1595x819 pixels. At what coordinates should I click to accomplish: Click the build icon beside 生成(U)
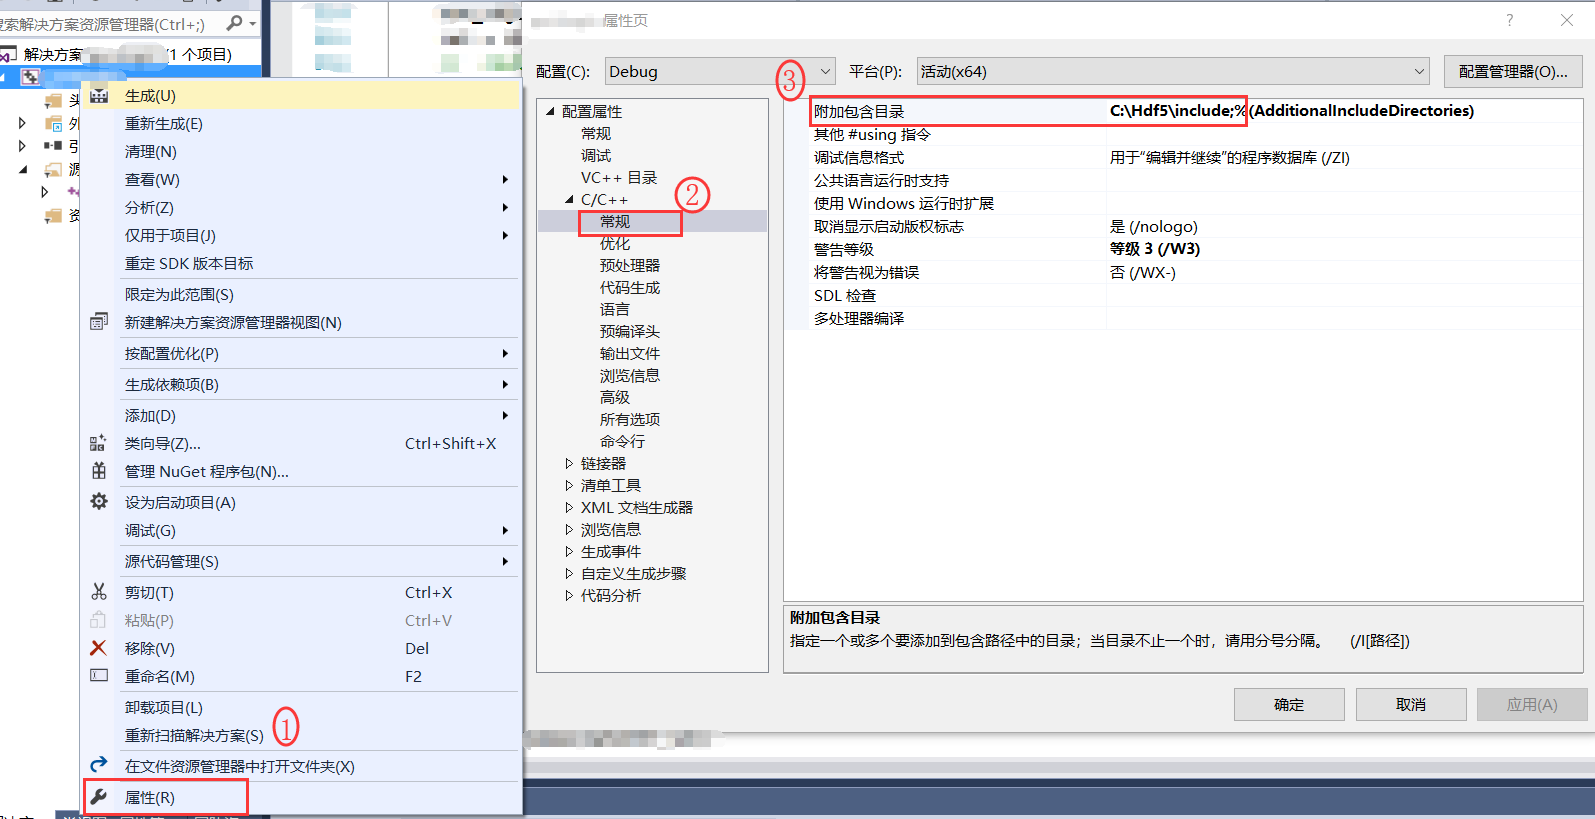99,96
